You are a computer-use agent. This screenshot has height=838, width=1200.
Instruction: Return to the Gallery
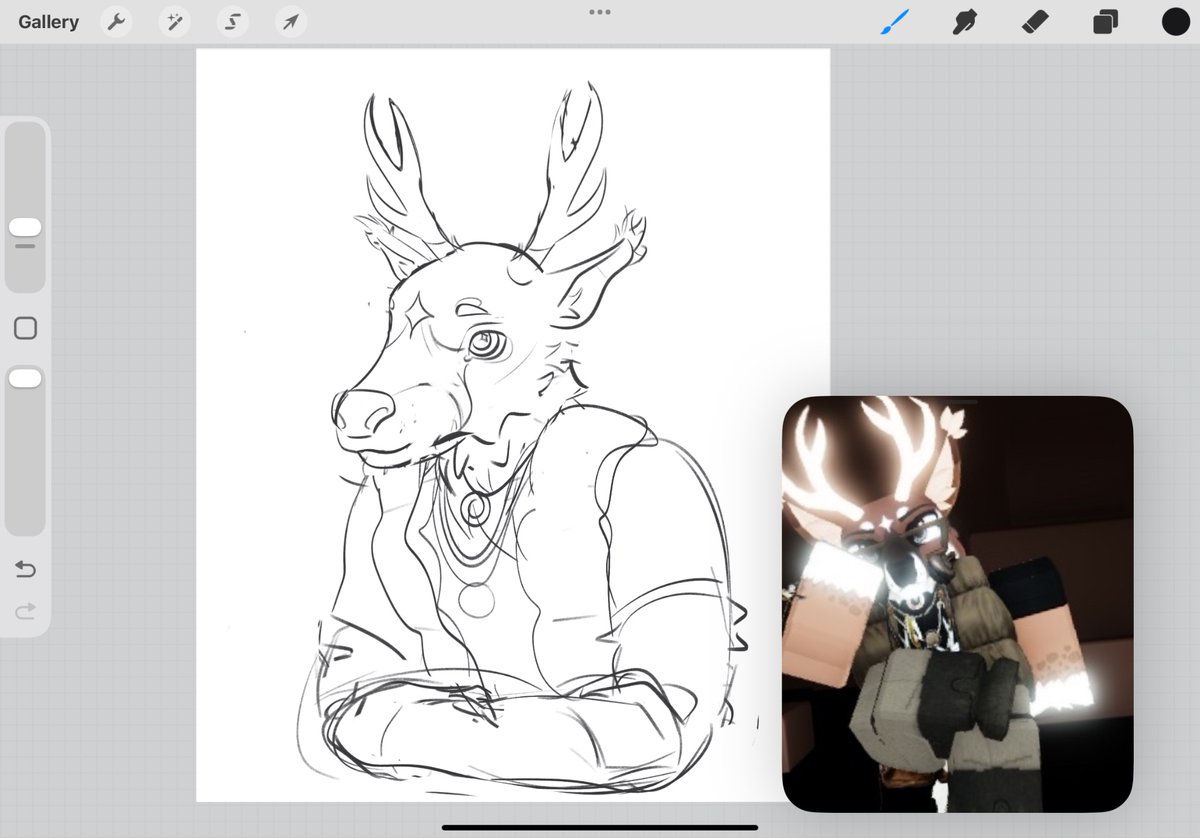(x=47, y=21)
